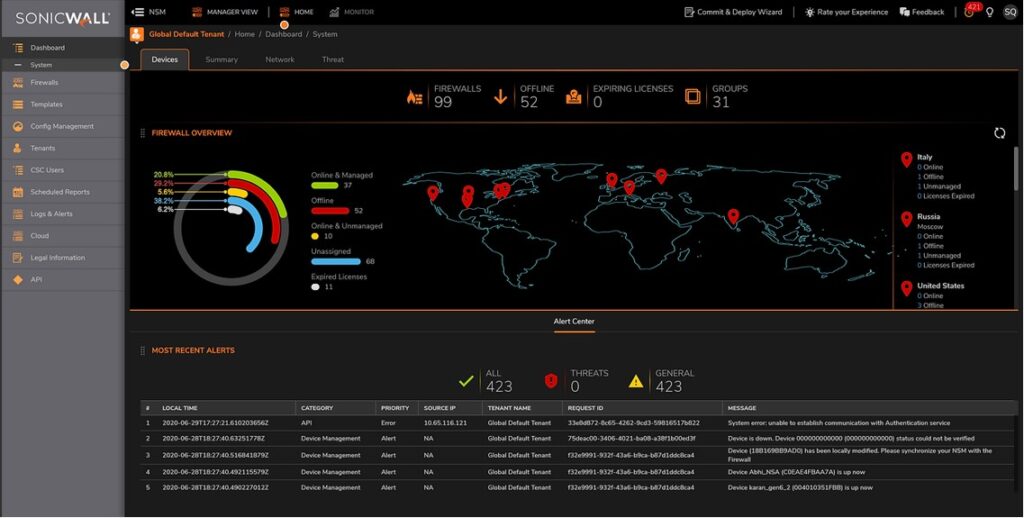Open CSC Users in the sidebar

tap(63, 170)
